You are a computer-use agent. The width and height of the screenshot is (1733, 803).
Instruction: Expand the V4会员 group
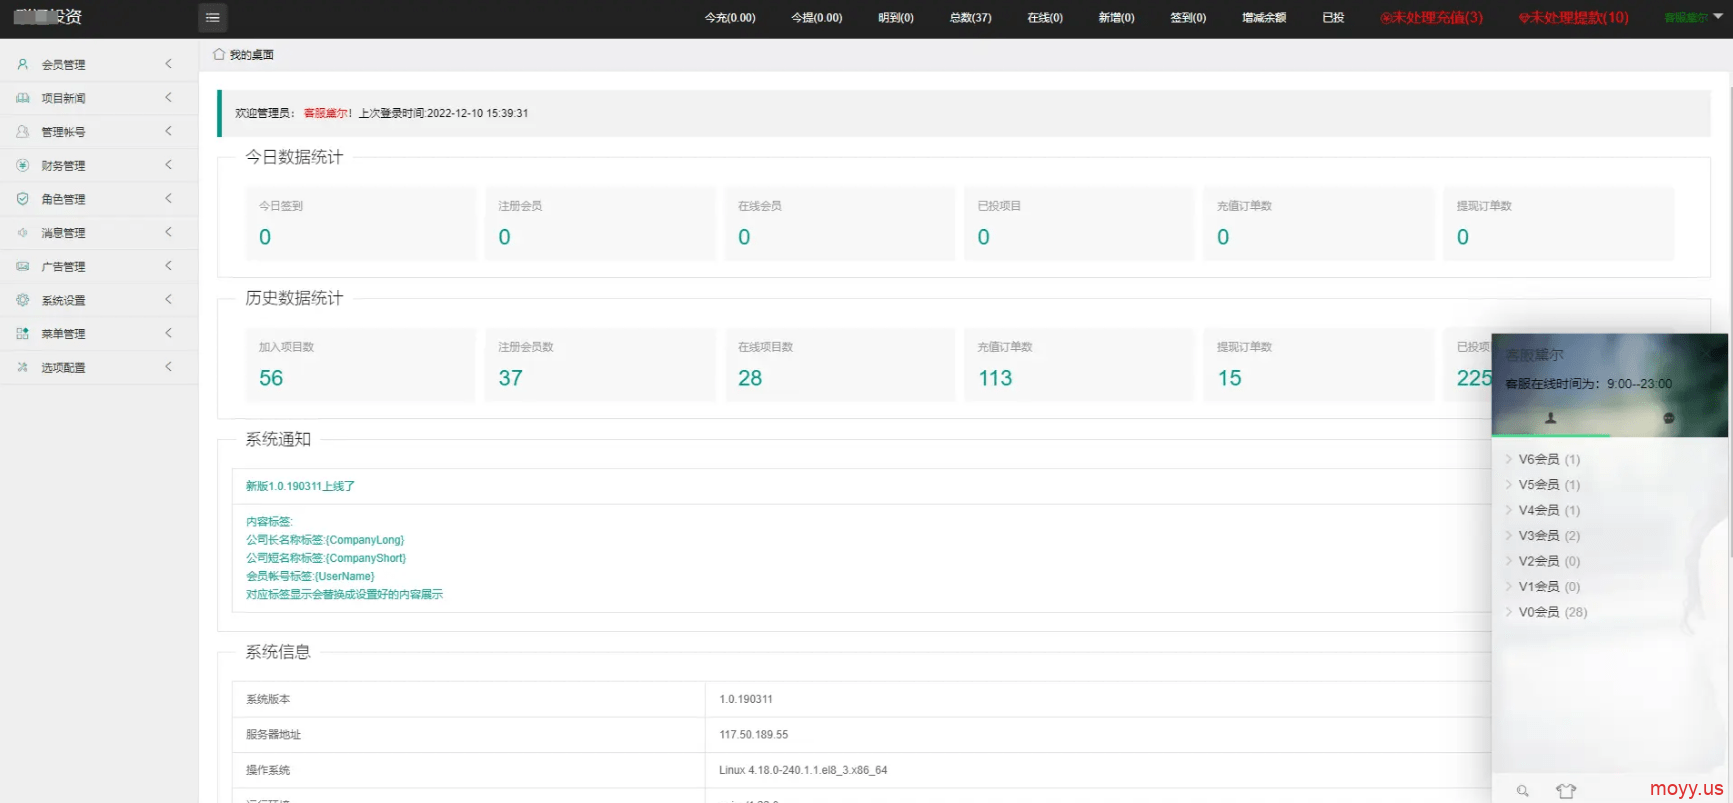[1543, 510]
